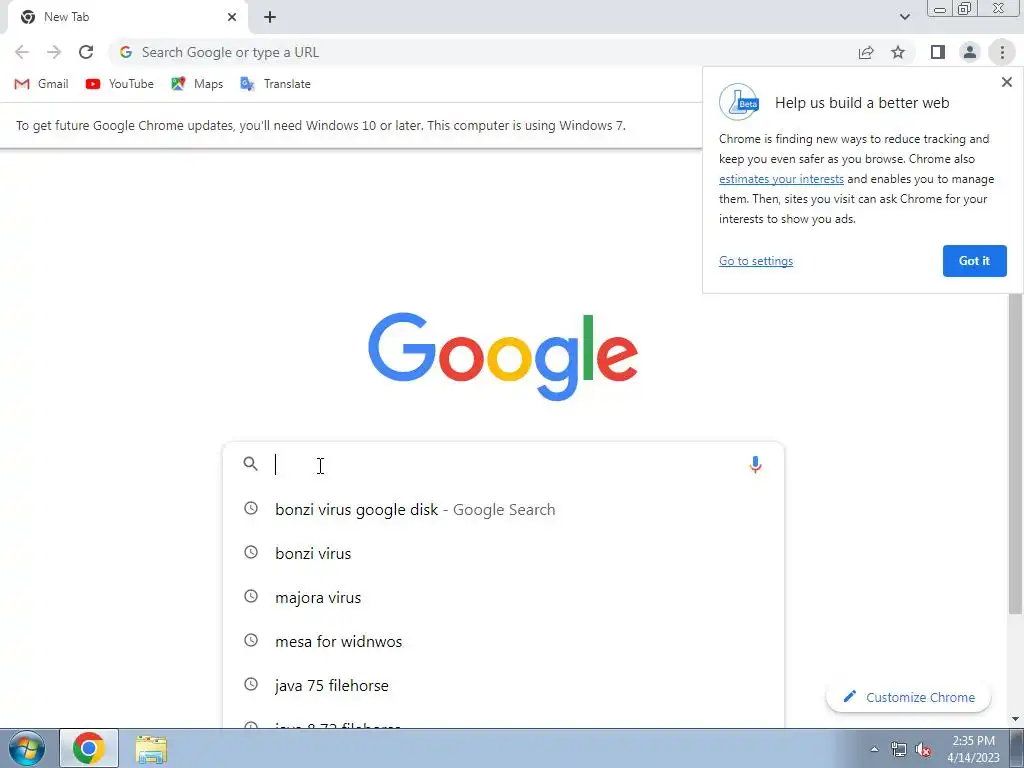Select the 'mesa for widnwos' suggestion
The height and width of the screenshot is (768, 1024).
(503, 641)
